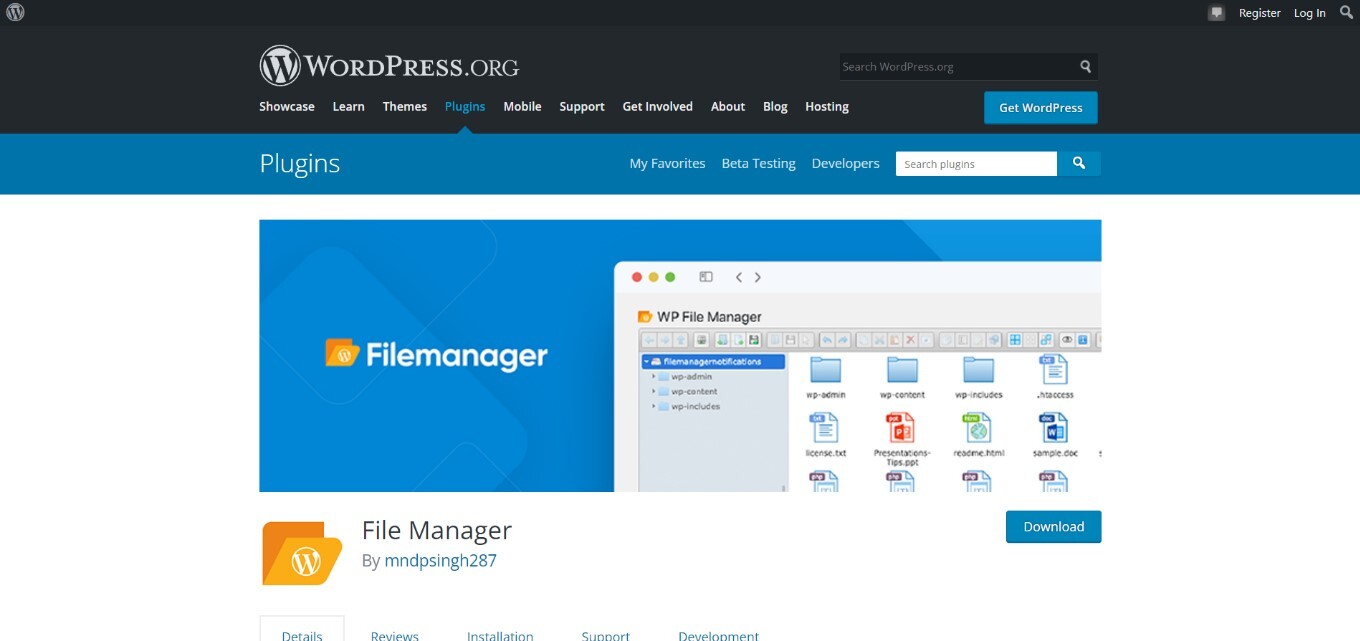Go to the Themes menu item

pos(404,107)
